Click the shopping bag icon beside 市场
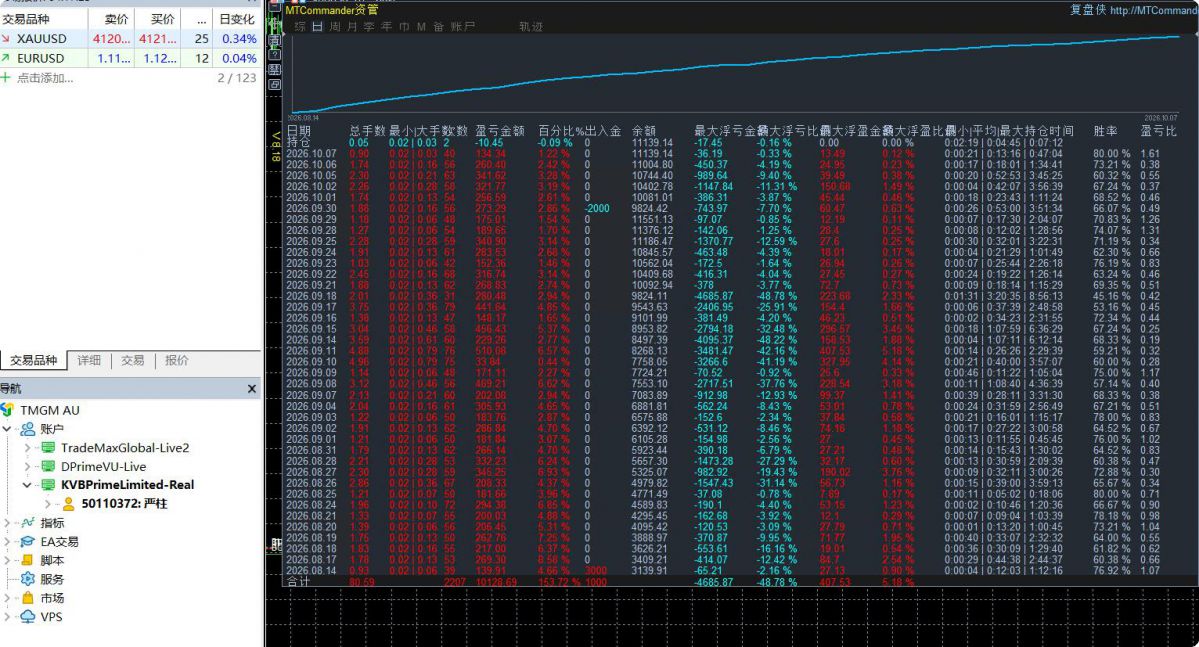The height and width of the screenshot is (647, 1199). 28,598
